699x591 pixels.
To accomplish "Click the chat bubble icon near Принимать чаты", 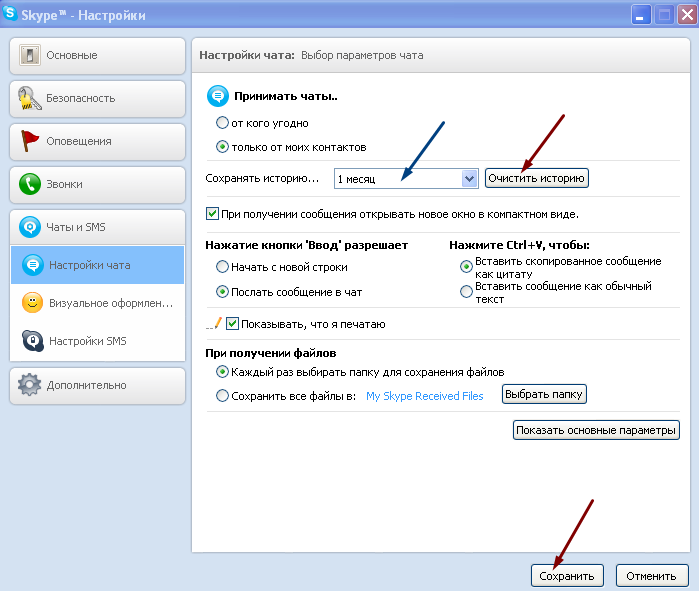I will (218, 96).
